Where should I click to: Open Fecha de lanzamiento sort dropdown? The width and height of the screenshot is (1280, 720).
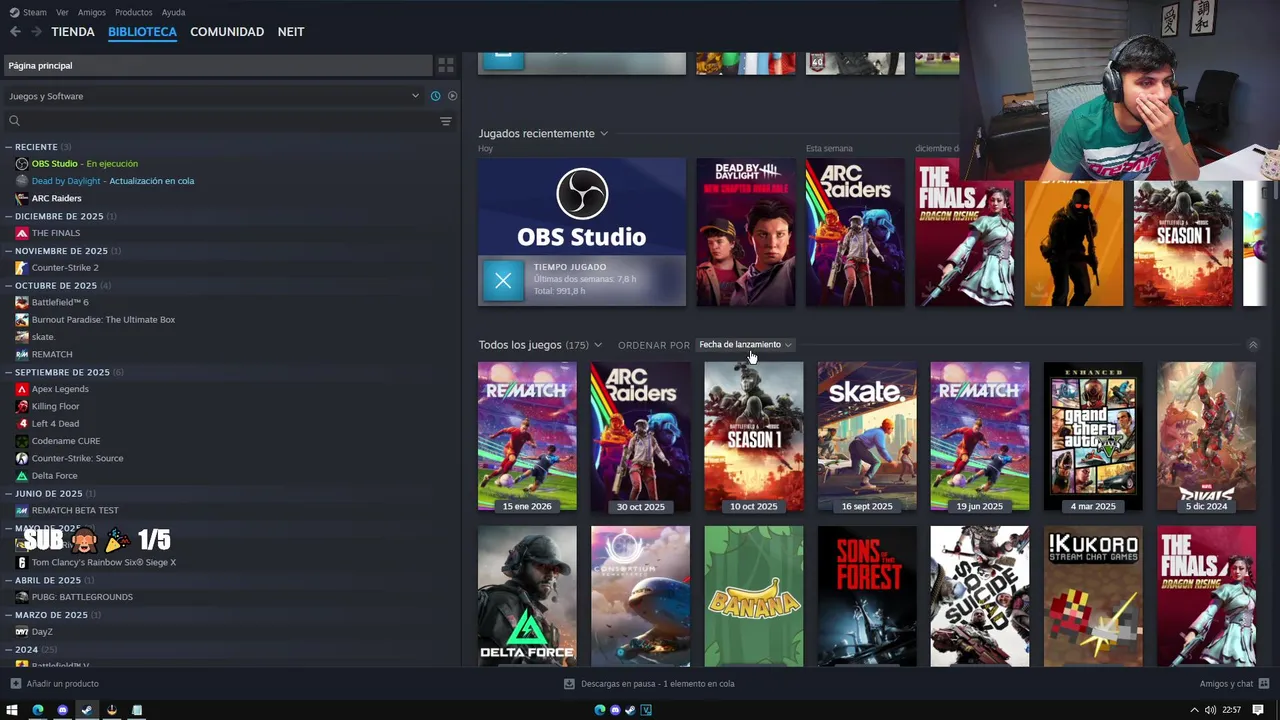745,345
